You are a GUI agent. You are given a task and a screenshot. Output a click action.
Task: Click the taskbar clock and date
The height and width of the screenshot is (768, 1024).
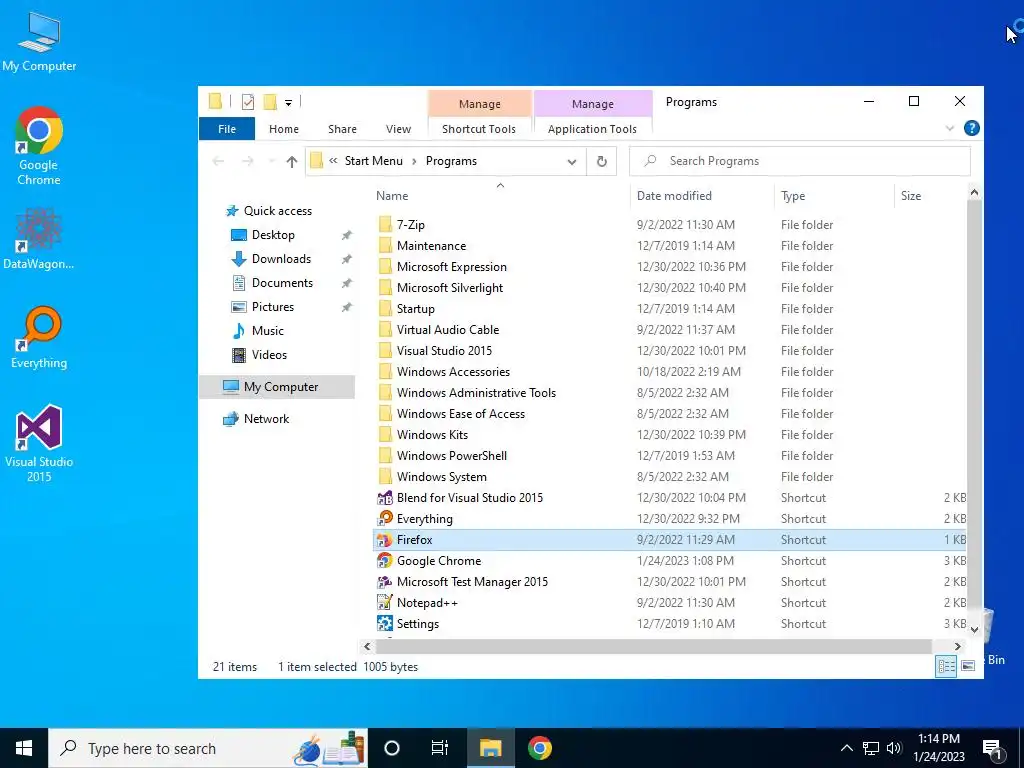pyautogui.click(x=938, y=748)
